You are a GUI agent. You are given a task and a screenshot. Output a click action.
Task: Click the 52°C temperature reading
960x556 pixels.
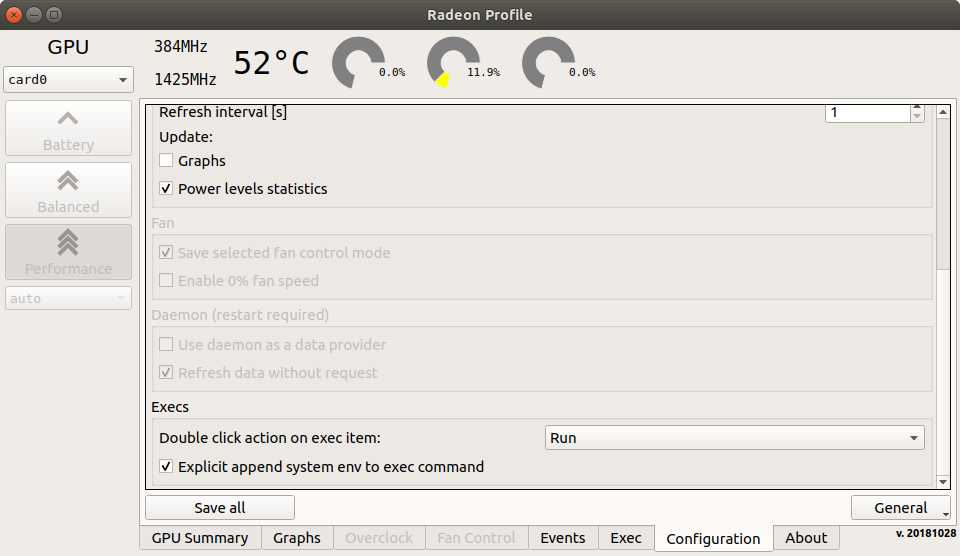272,62
